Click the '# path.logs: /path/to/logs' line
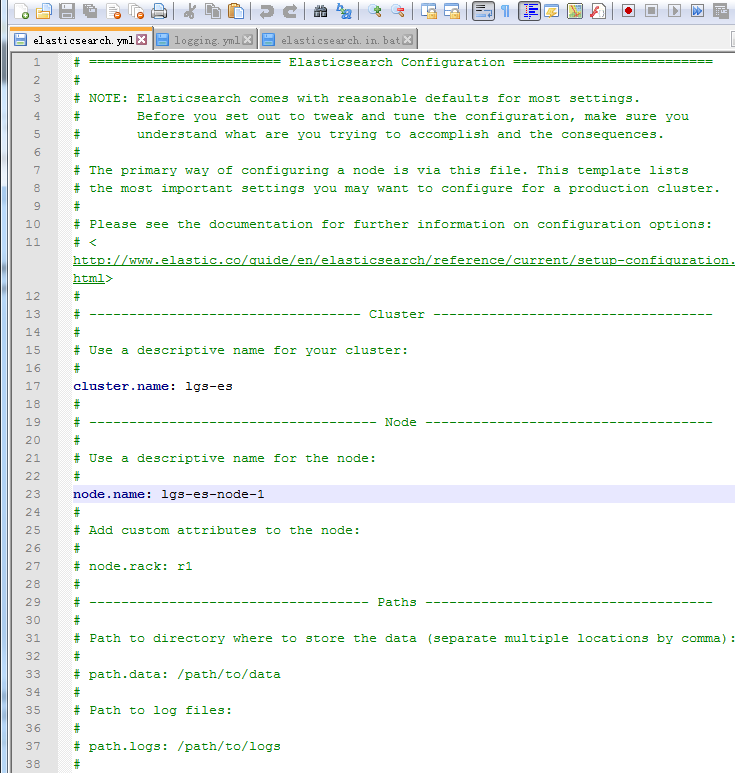 pyautogui.click(x=177, y=746)
